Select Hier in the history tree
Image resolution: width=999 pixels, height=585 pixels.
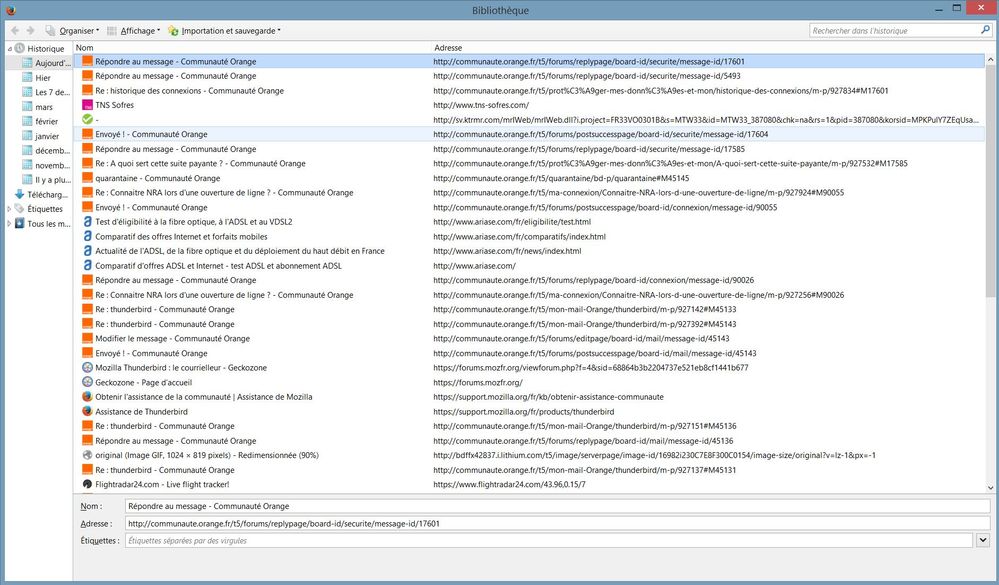tap(36, 78)
